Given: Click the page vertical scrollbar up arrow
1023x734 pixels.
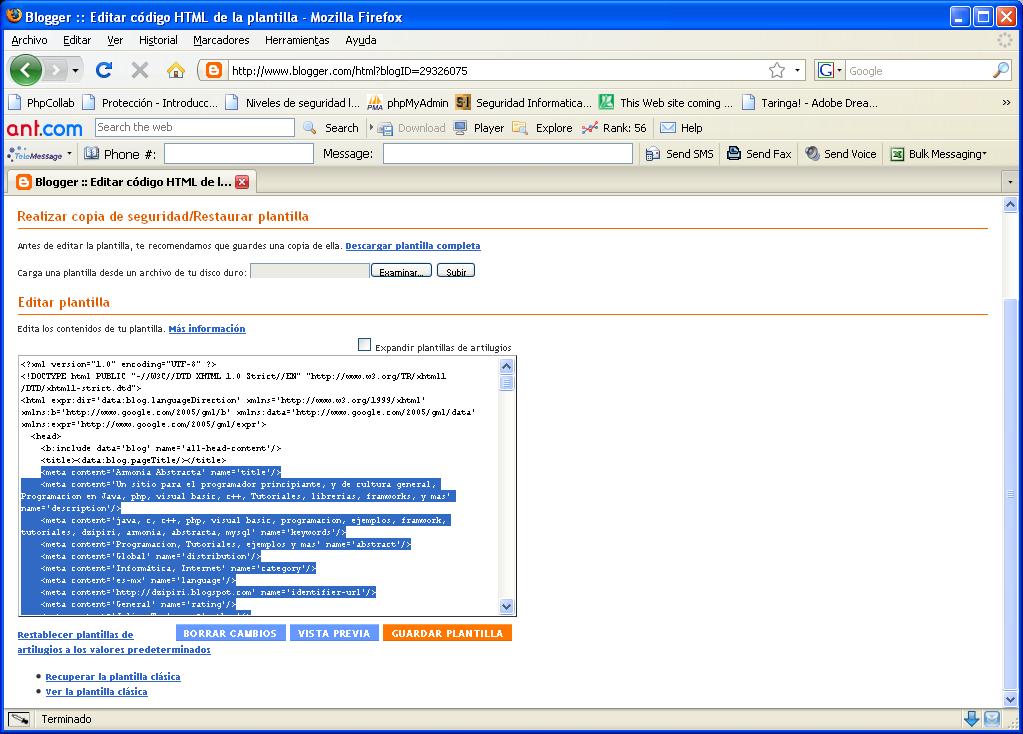Looking at the screenshot, I should (x=1010, y=205).
